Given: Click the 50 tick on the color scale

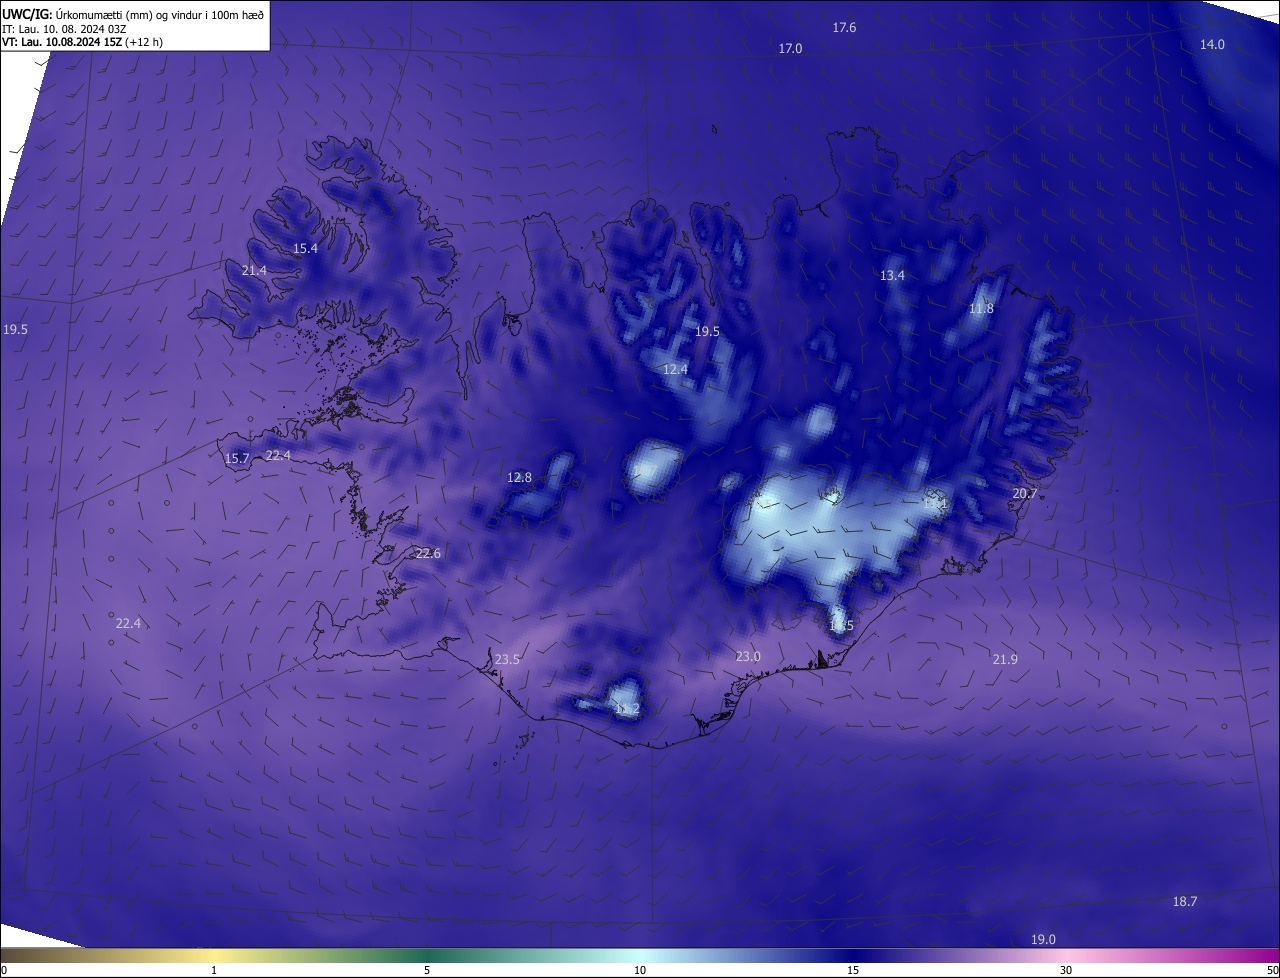Looking at the screenshot, I should click(x=1273, y=971).
